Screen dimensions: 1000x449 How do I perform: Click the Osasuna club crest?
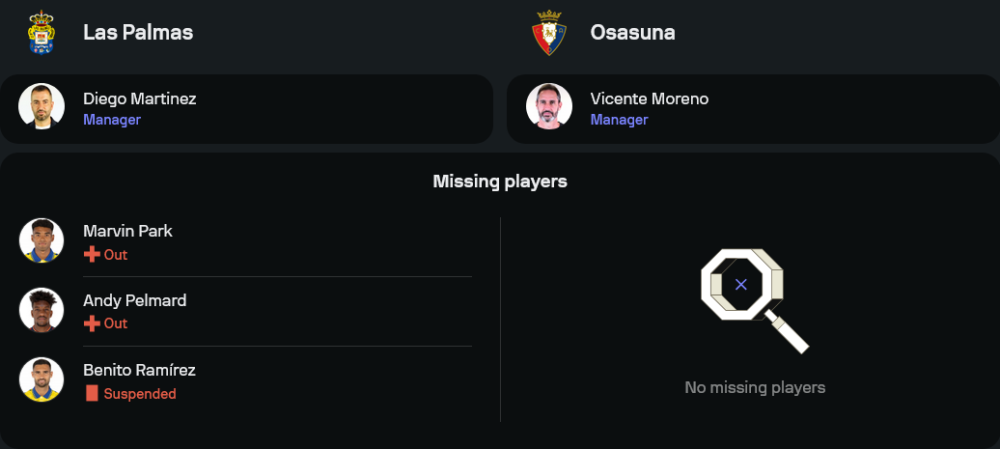click(549, 32)
